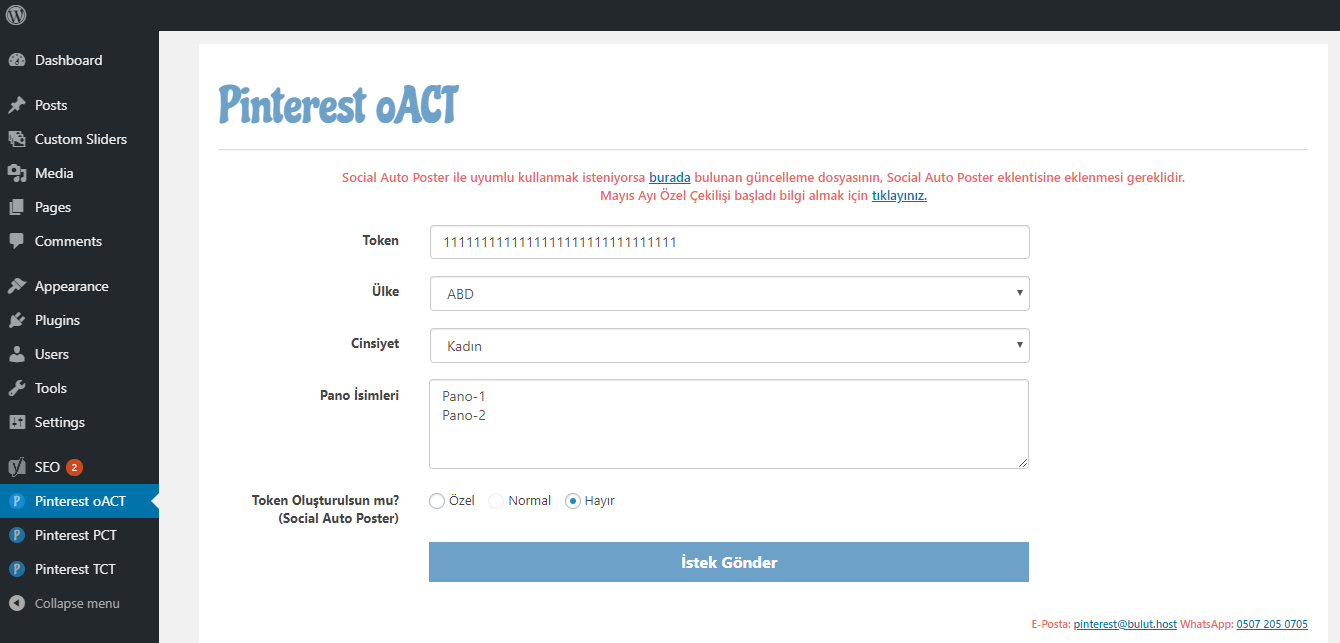The image size is (1340, 643).
Task: Open the Pinterest oACT menu item
Action: [79, 501]
